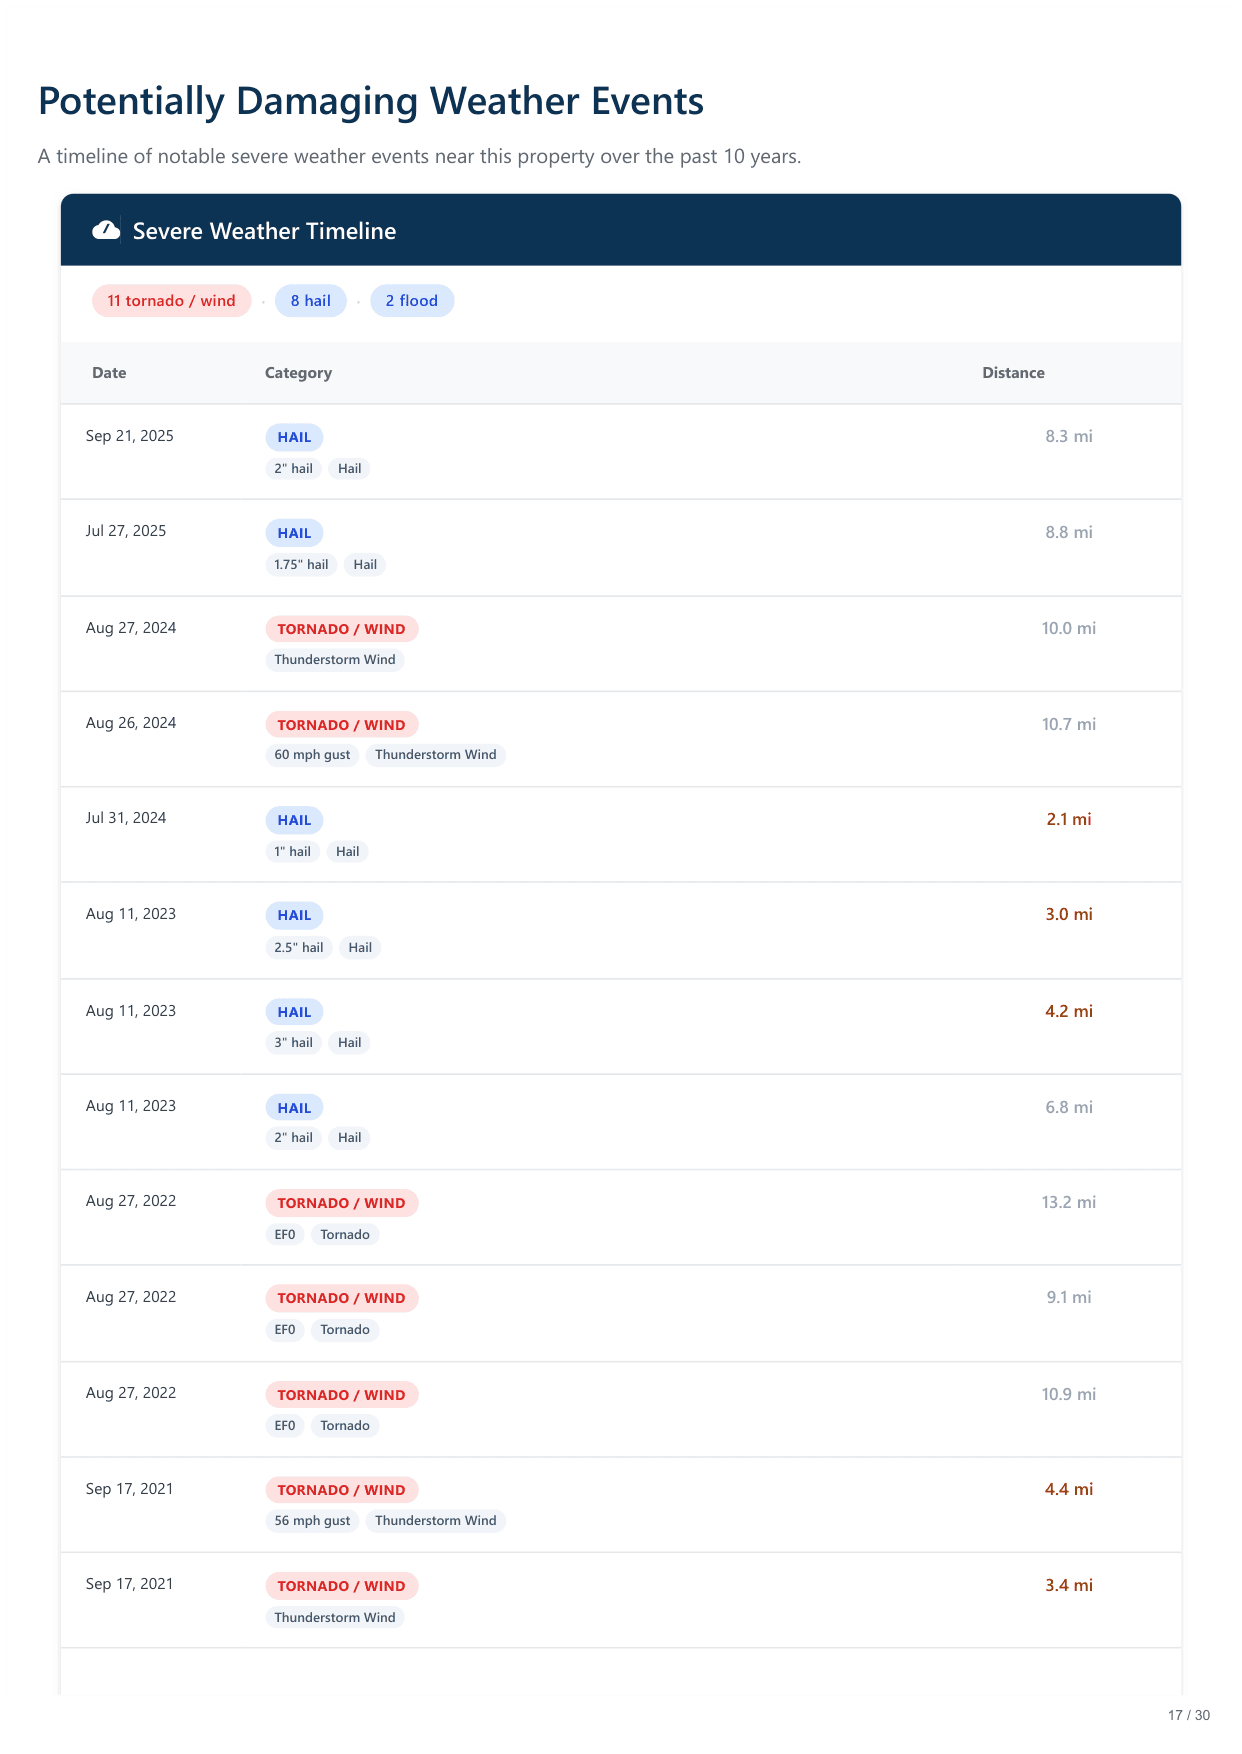The height and width of the screenshot is (1754, 1242).
Task: Click the "1.75" hail" tag on Jul 27, 2025
Action: (301, 565)
